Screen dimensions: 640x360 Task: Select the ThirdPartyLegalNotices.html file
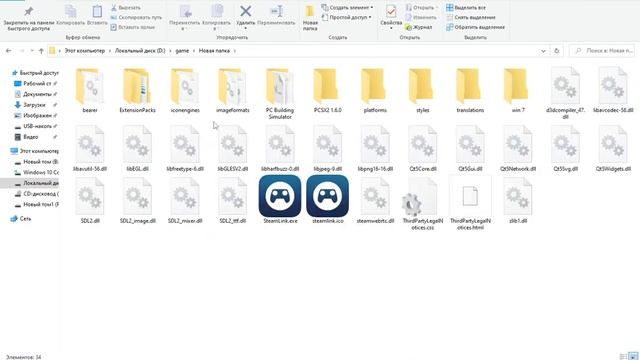[x=470, y=203]
